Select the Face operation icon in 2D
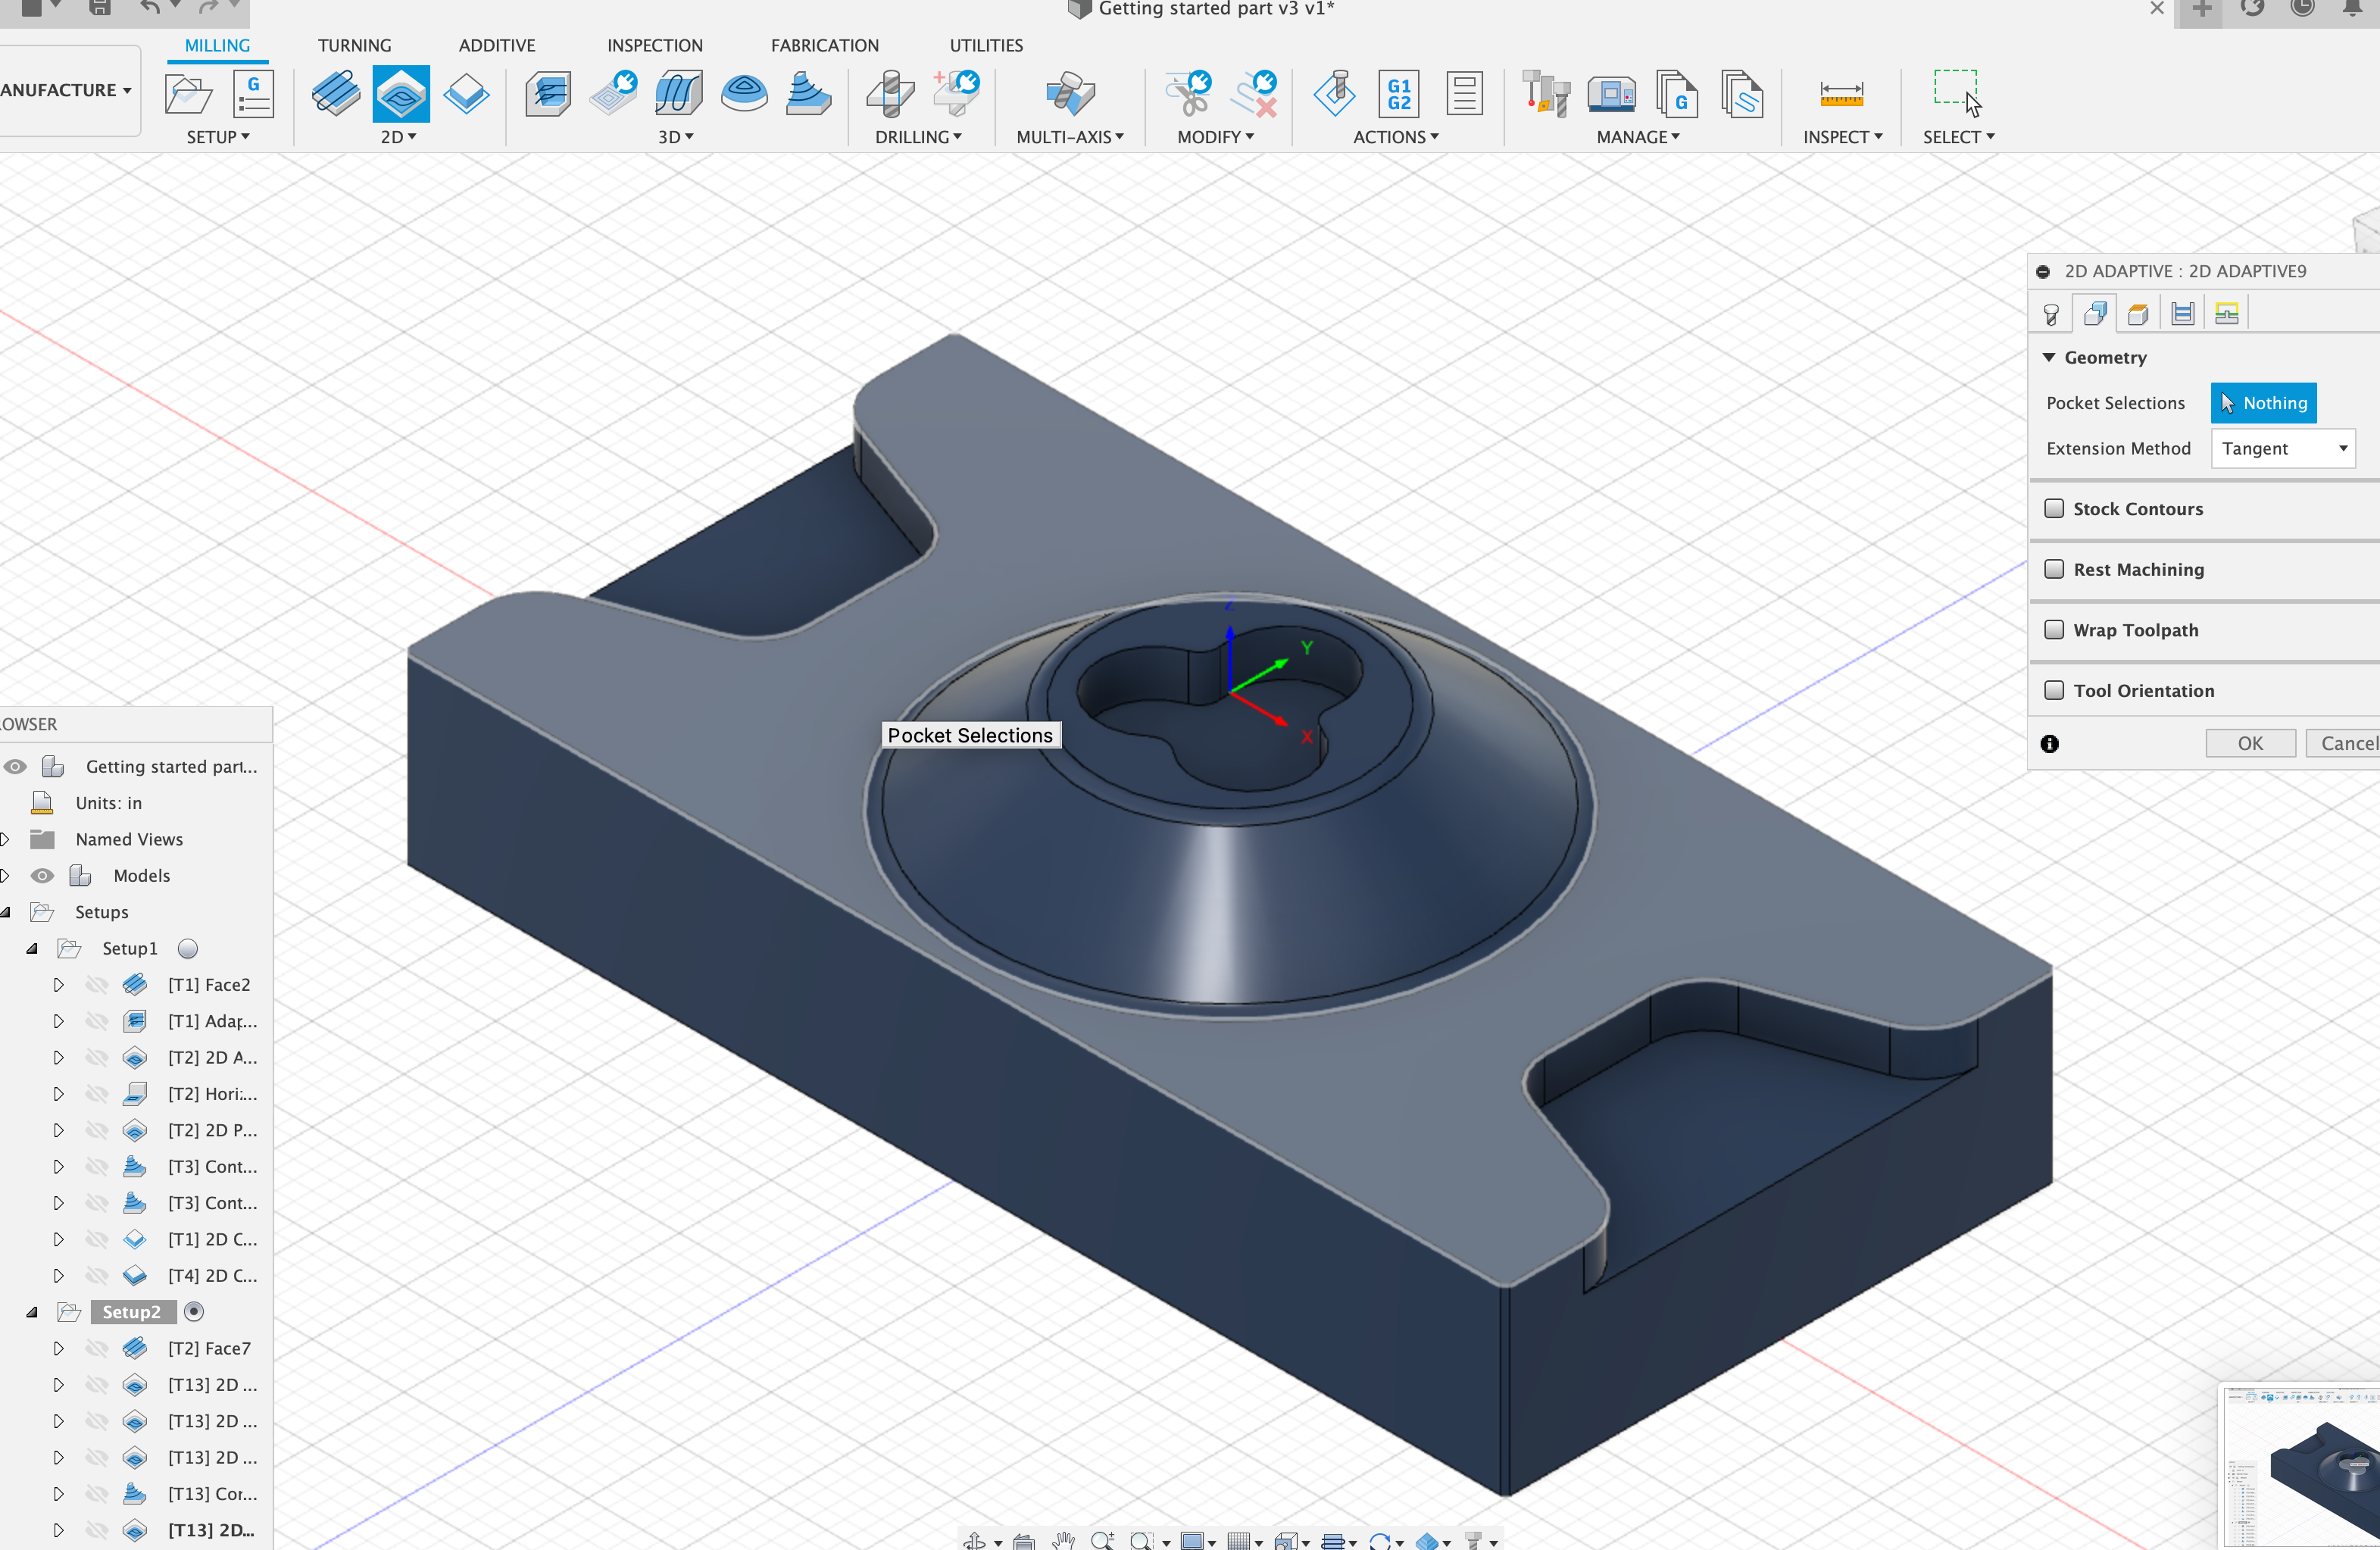 pyautogui.click(x=336, y=94)
